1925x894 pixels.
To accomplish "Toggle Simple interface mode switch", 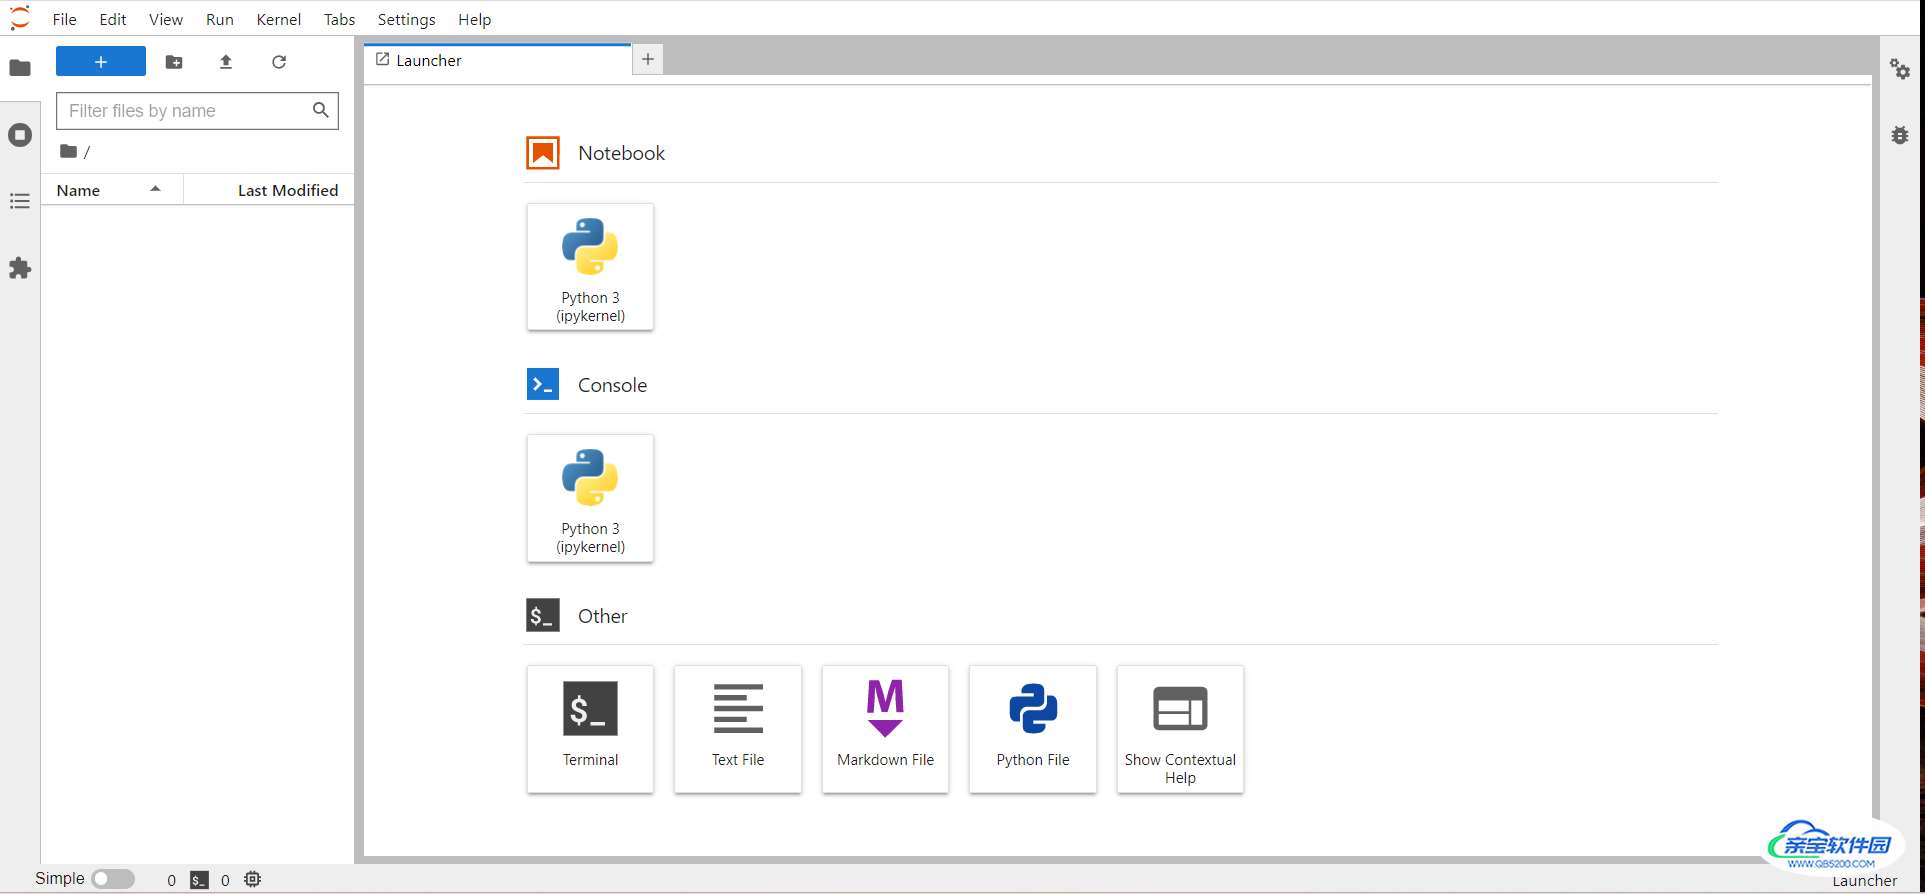I will pos(113,879).
